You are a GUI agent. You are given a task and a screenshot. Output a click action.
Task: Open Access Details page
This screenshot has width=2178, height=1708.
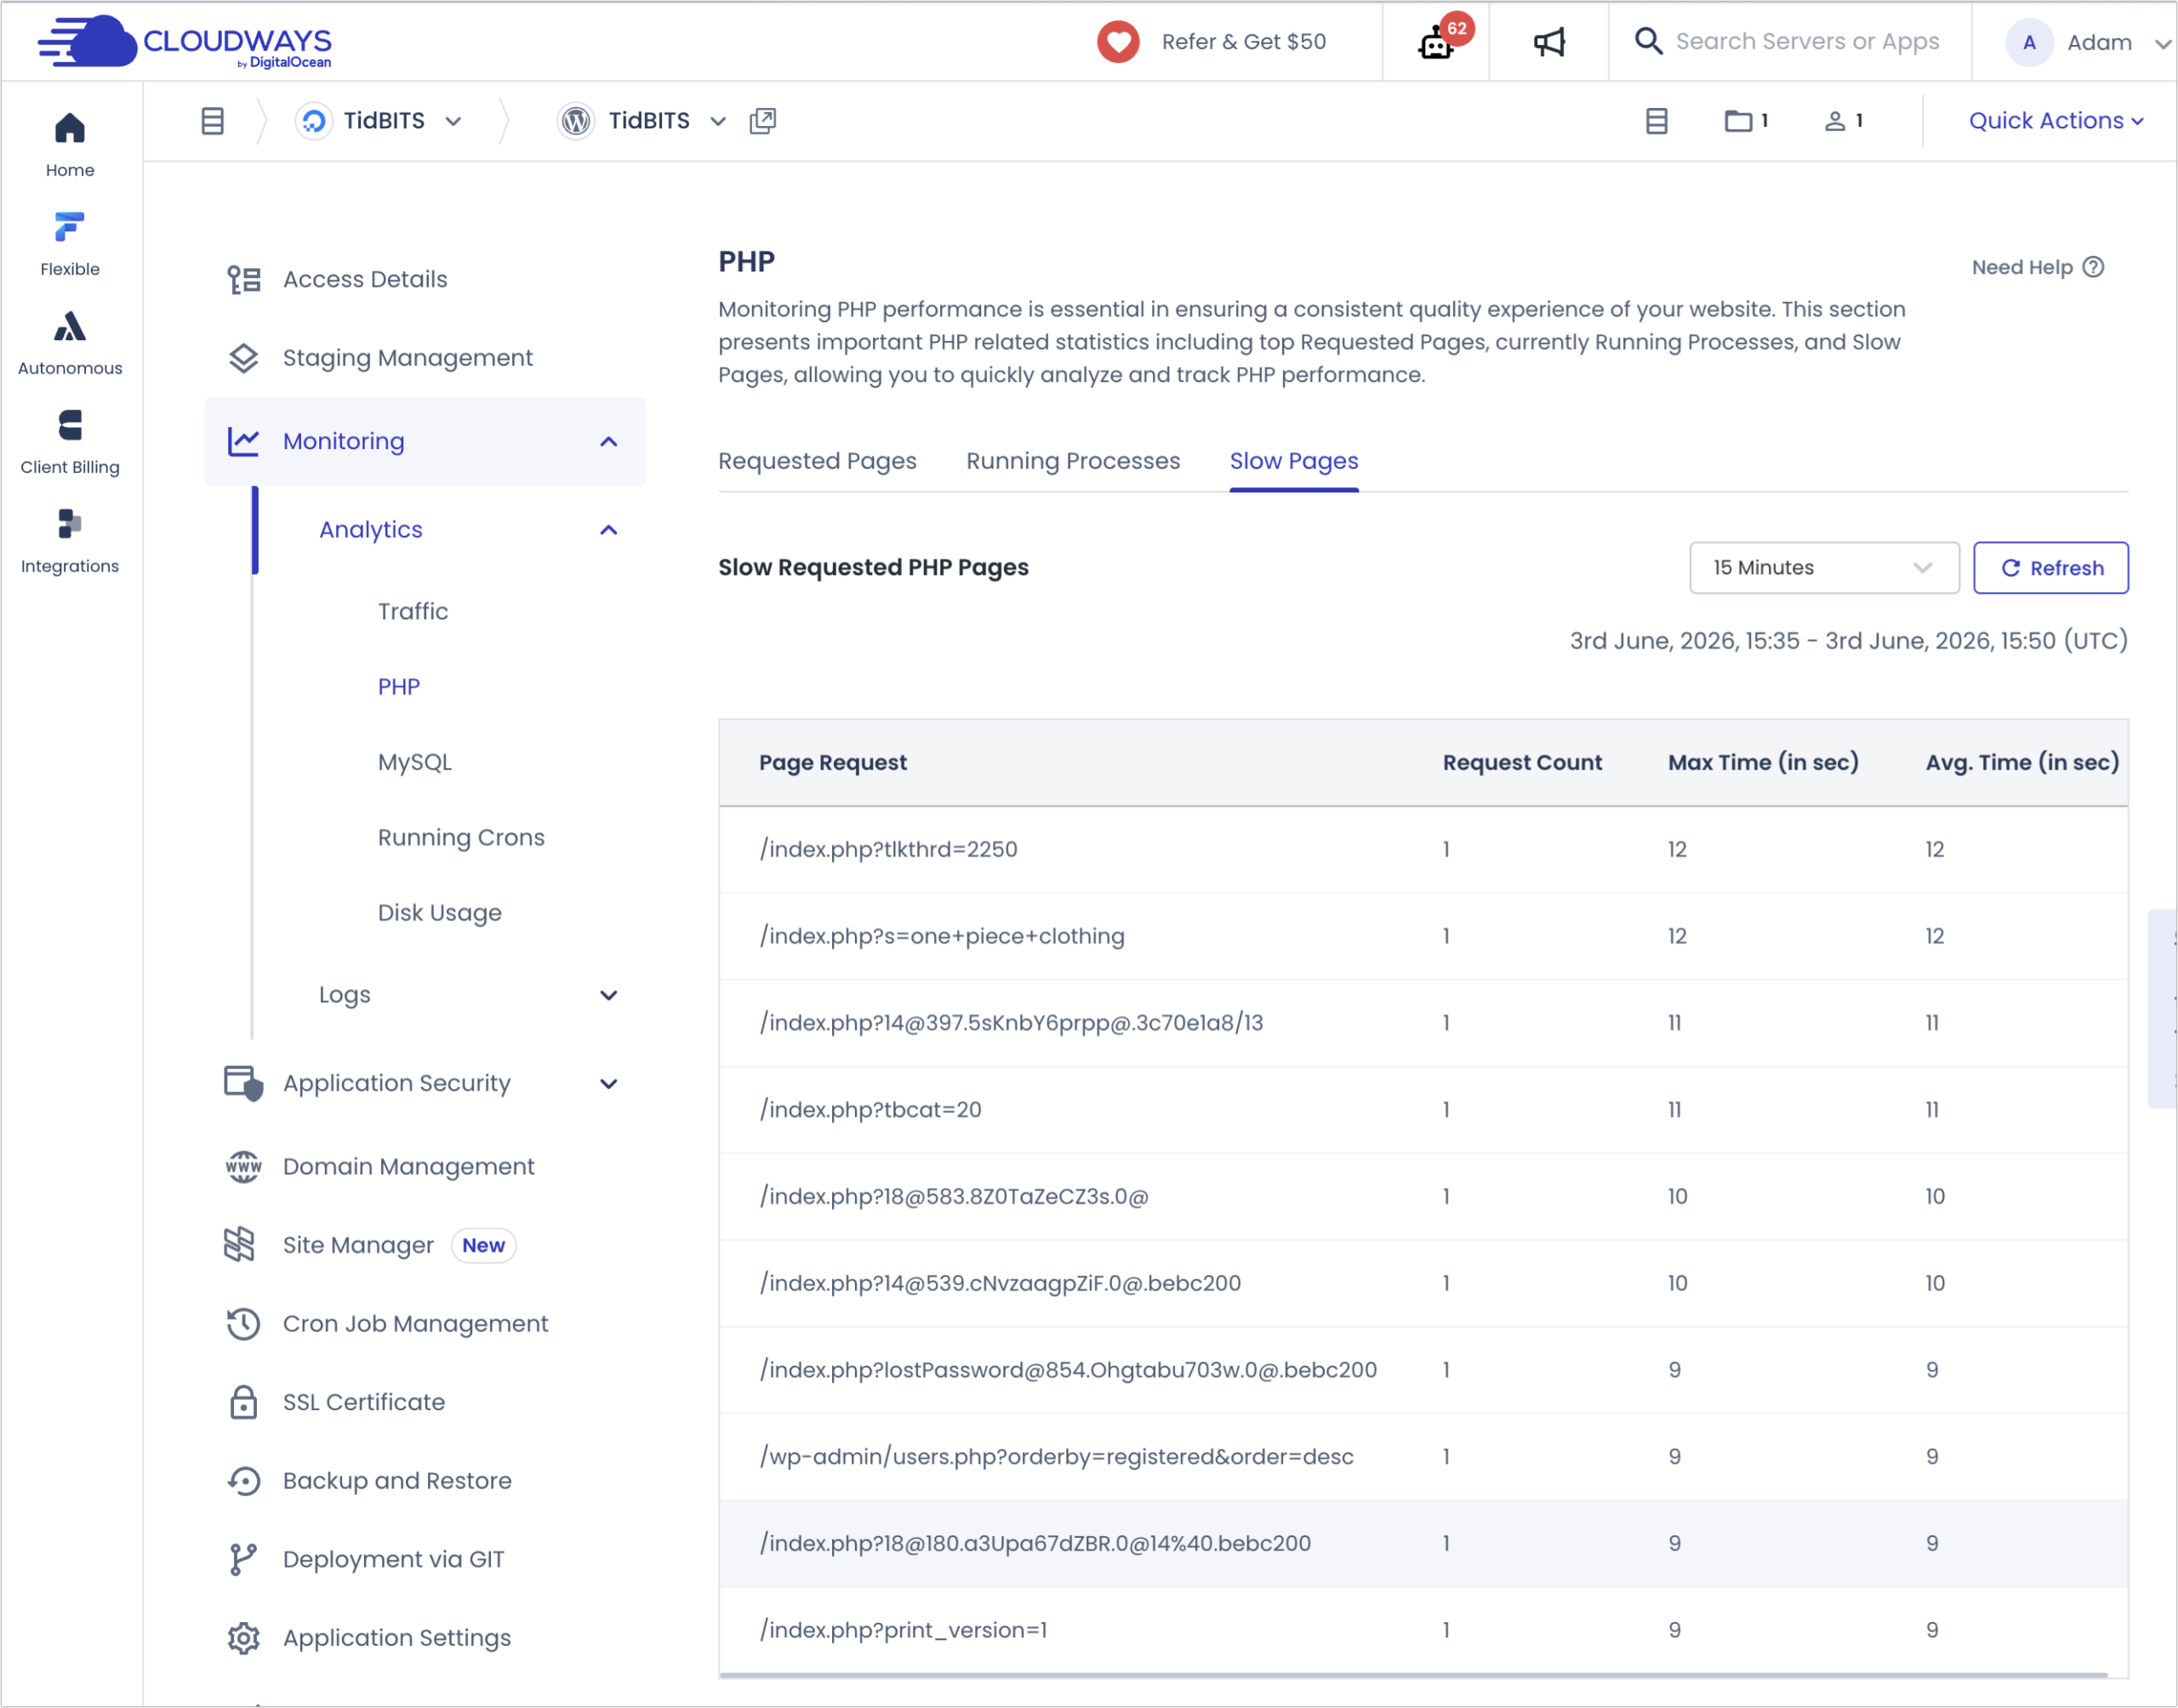point(365,279)
